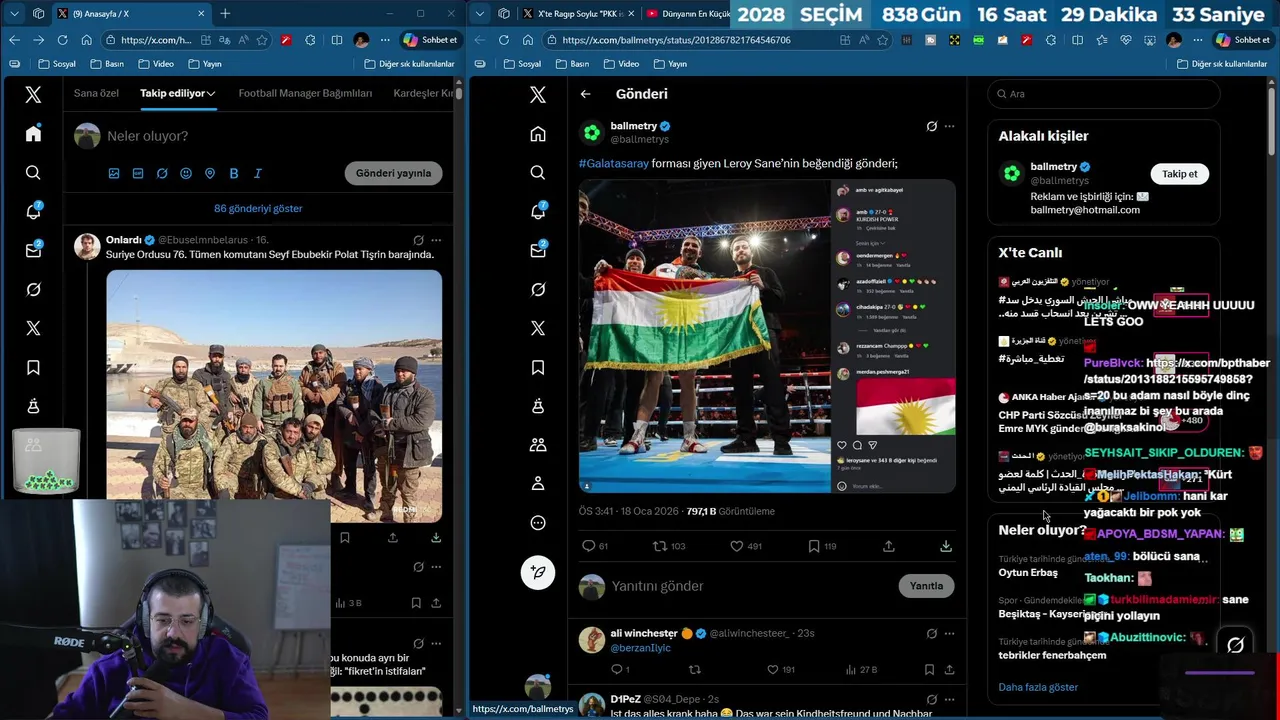Follow ballmetry with Takip et button

tap(1179, 174)
